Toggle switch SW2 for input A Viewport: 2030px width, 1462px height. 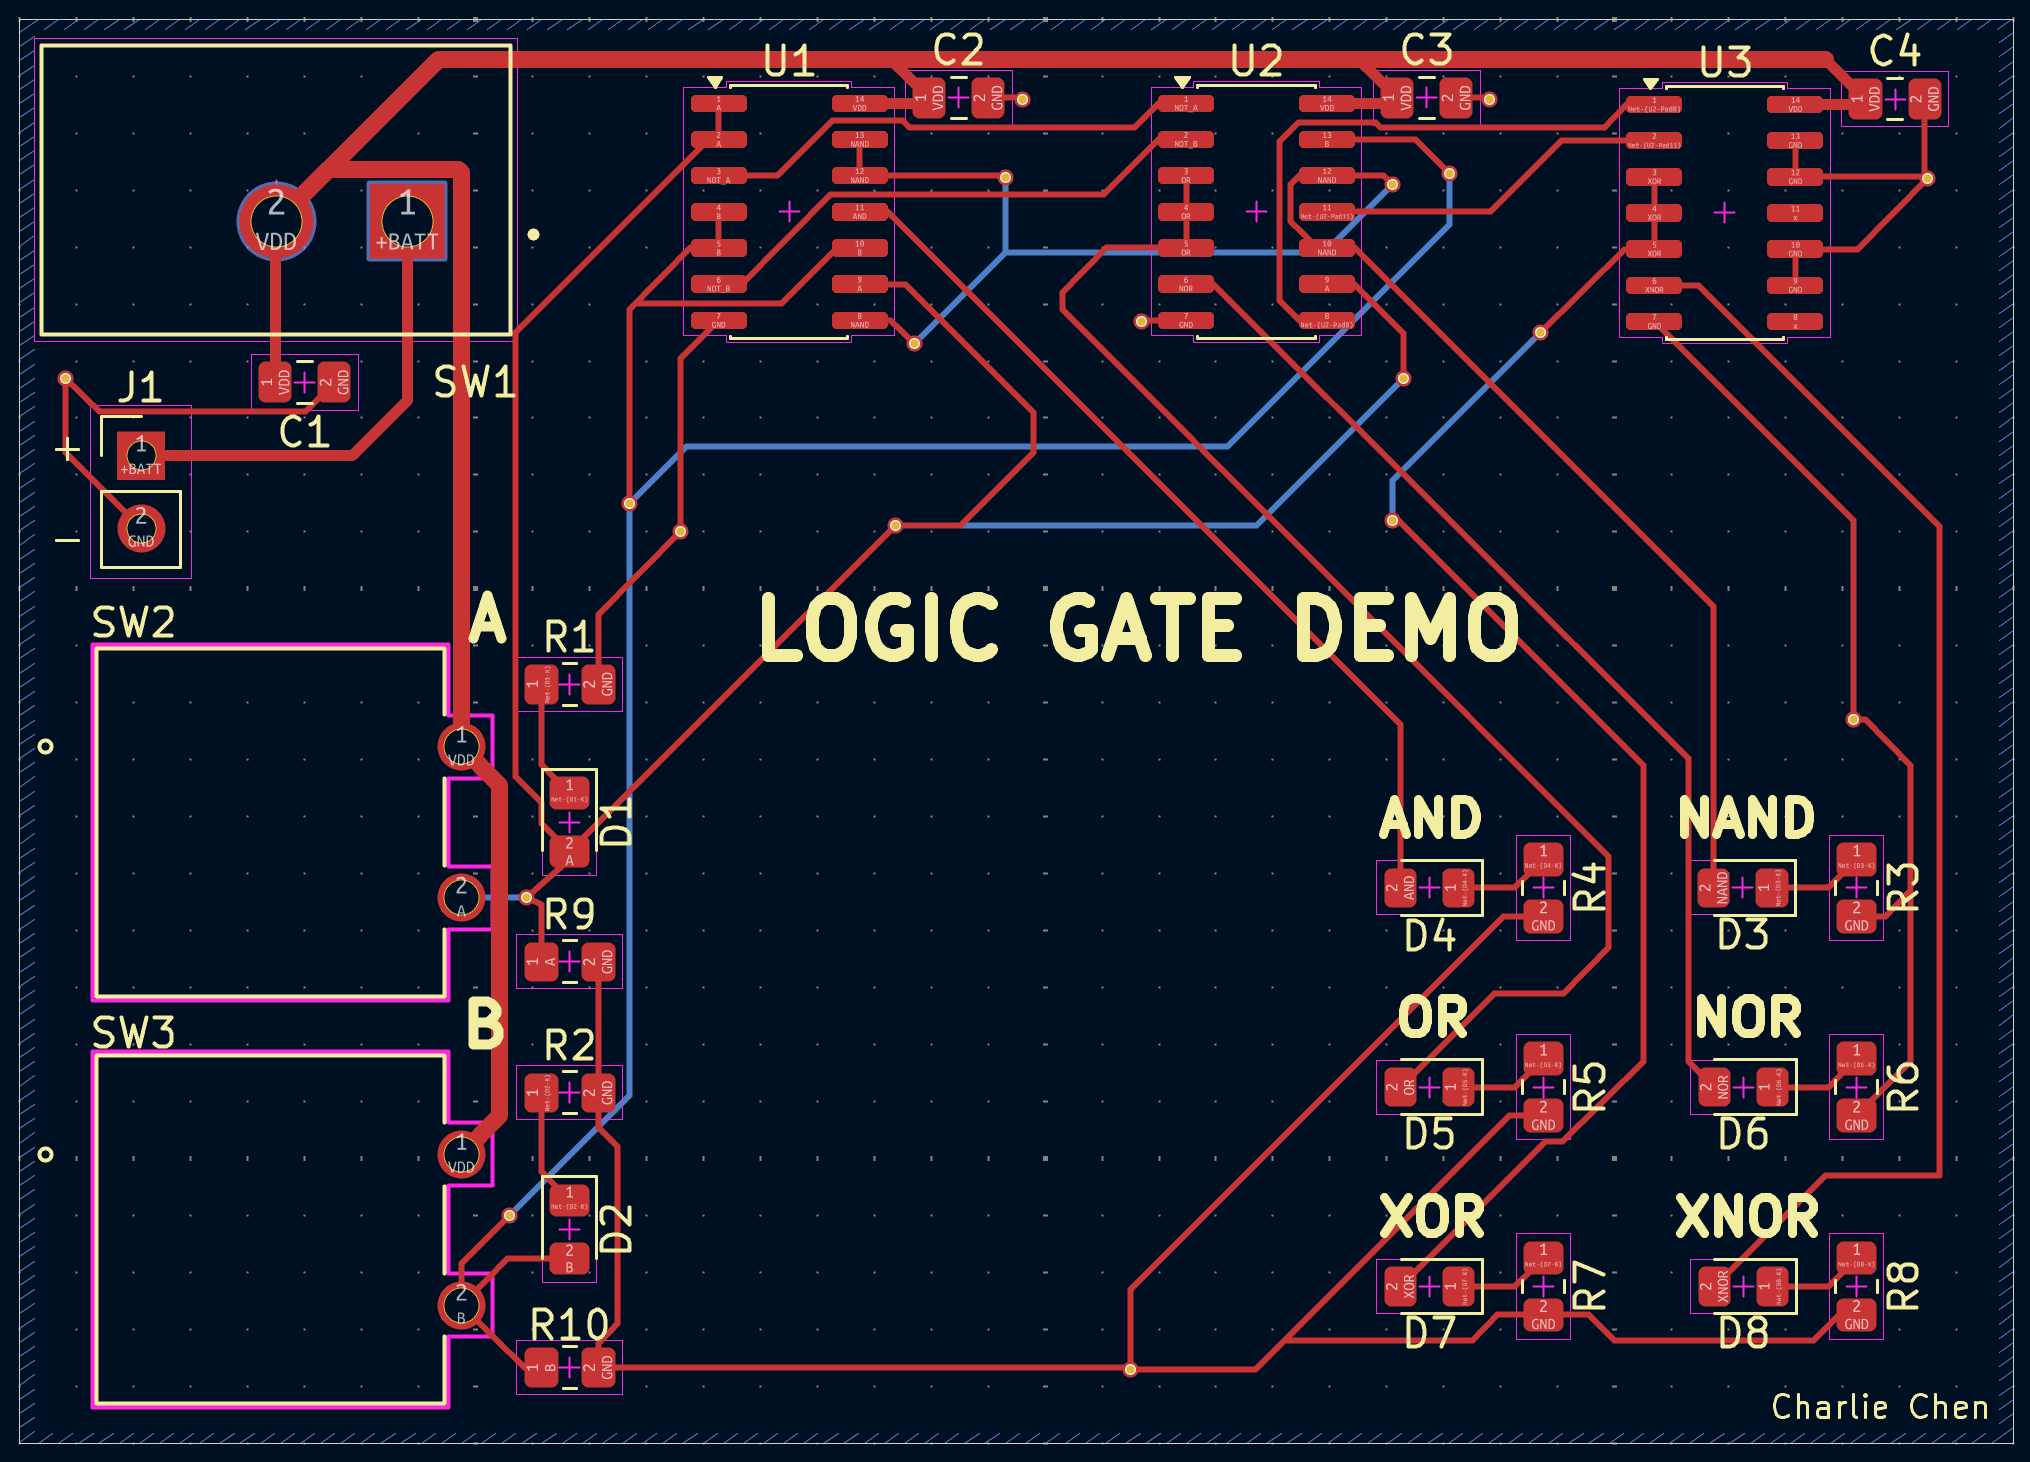[270, 820]
